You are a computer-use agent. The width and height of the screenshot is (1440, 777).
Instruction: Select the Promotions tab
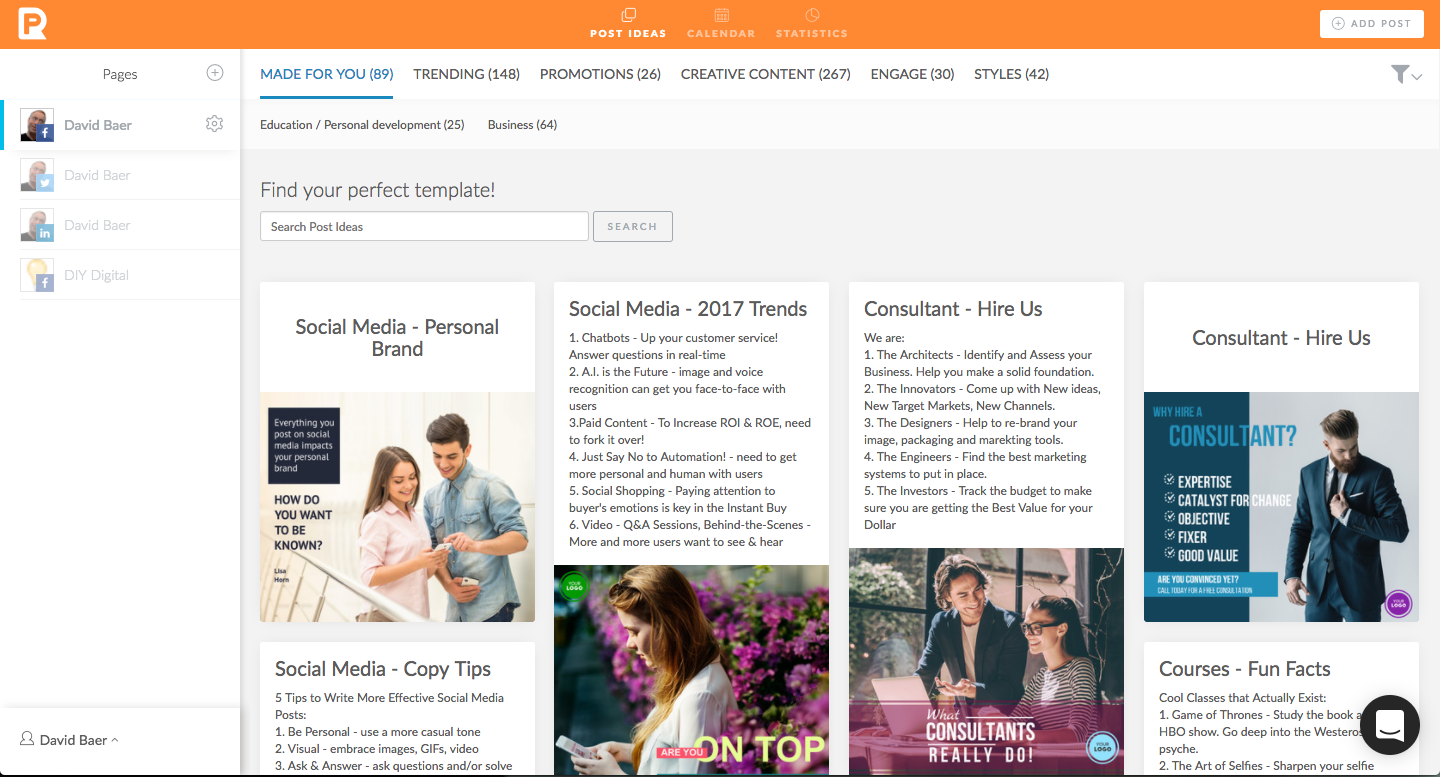[600, 74]
